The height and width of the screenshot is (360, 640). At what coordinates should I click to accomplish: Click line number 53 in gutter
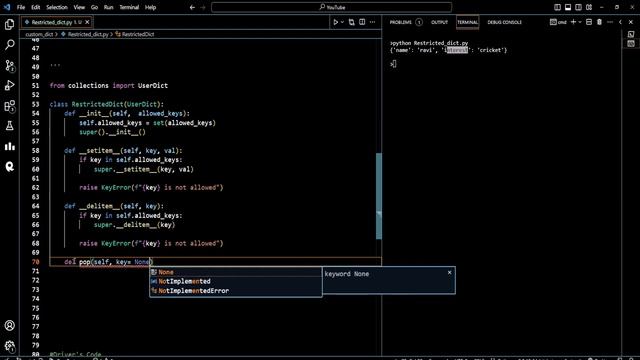(36, 104)
